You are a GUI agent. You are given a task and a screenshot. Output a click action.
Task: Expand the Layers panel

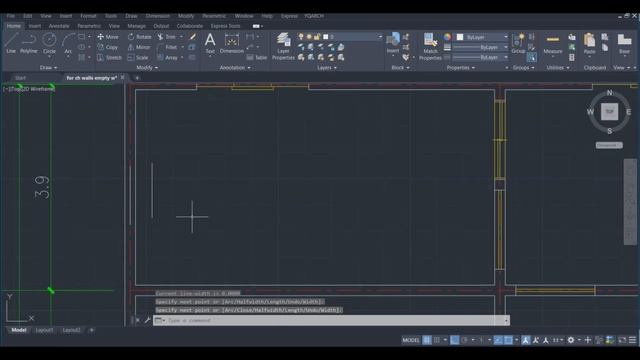327,68
